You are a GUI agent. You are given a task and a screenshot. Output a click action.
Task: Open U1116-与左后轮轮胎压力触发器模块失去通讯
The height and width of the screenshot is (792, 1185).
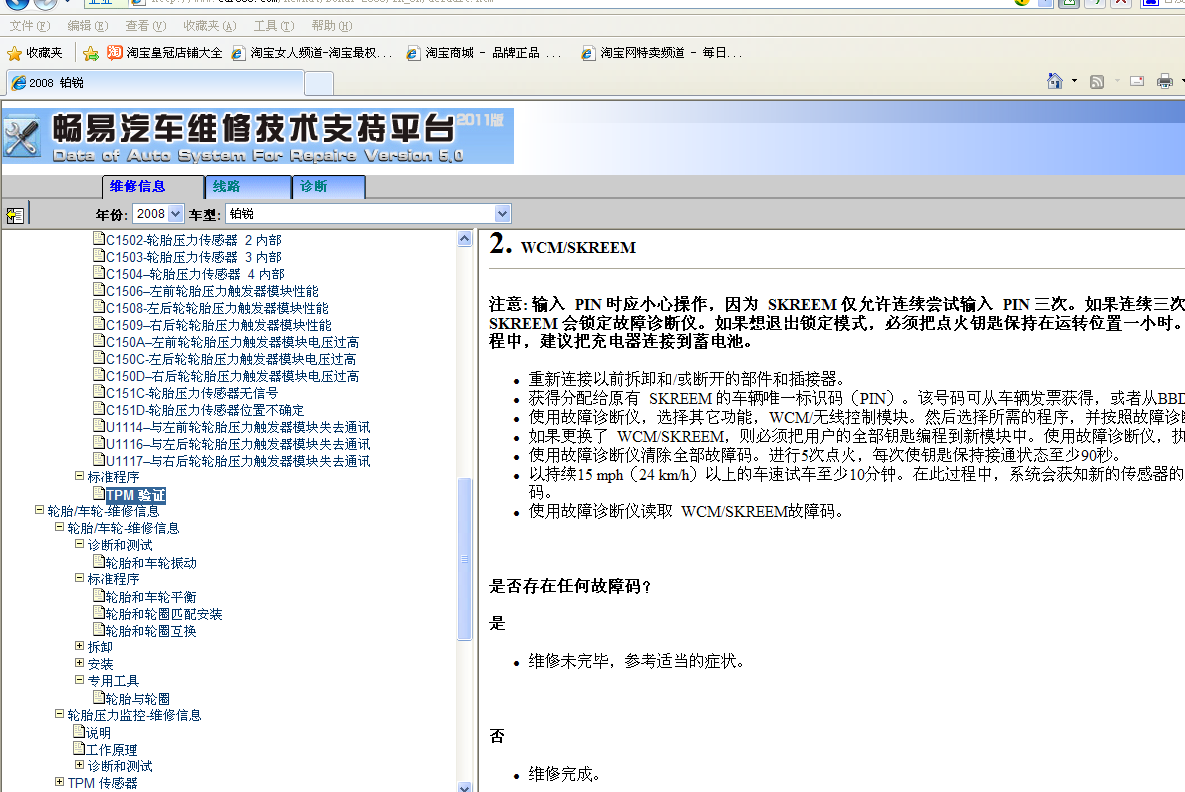click(x=231, y=444)
